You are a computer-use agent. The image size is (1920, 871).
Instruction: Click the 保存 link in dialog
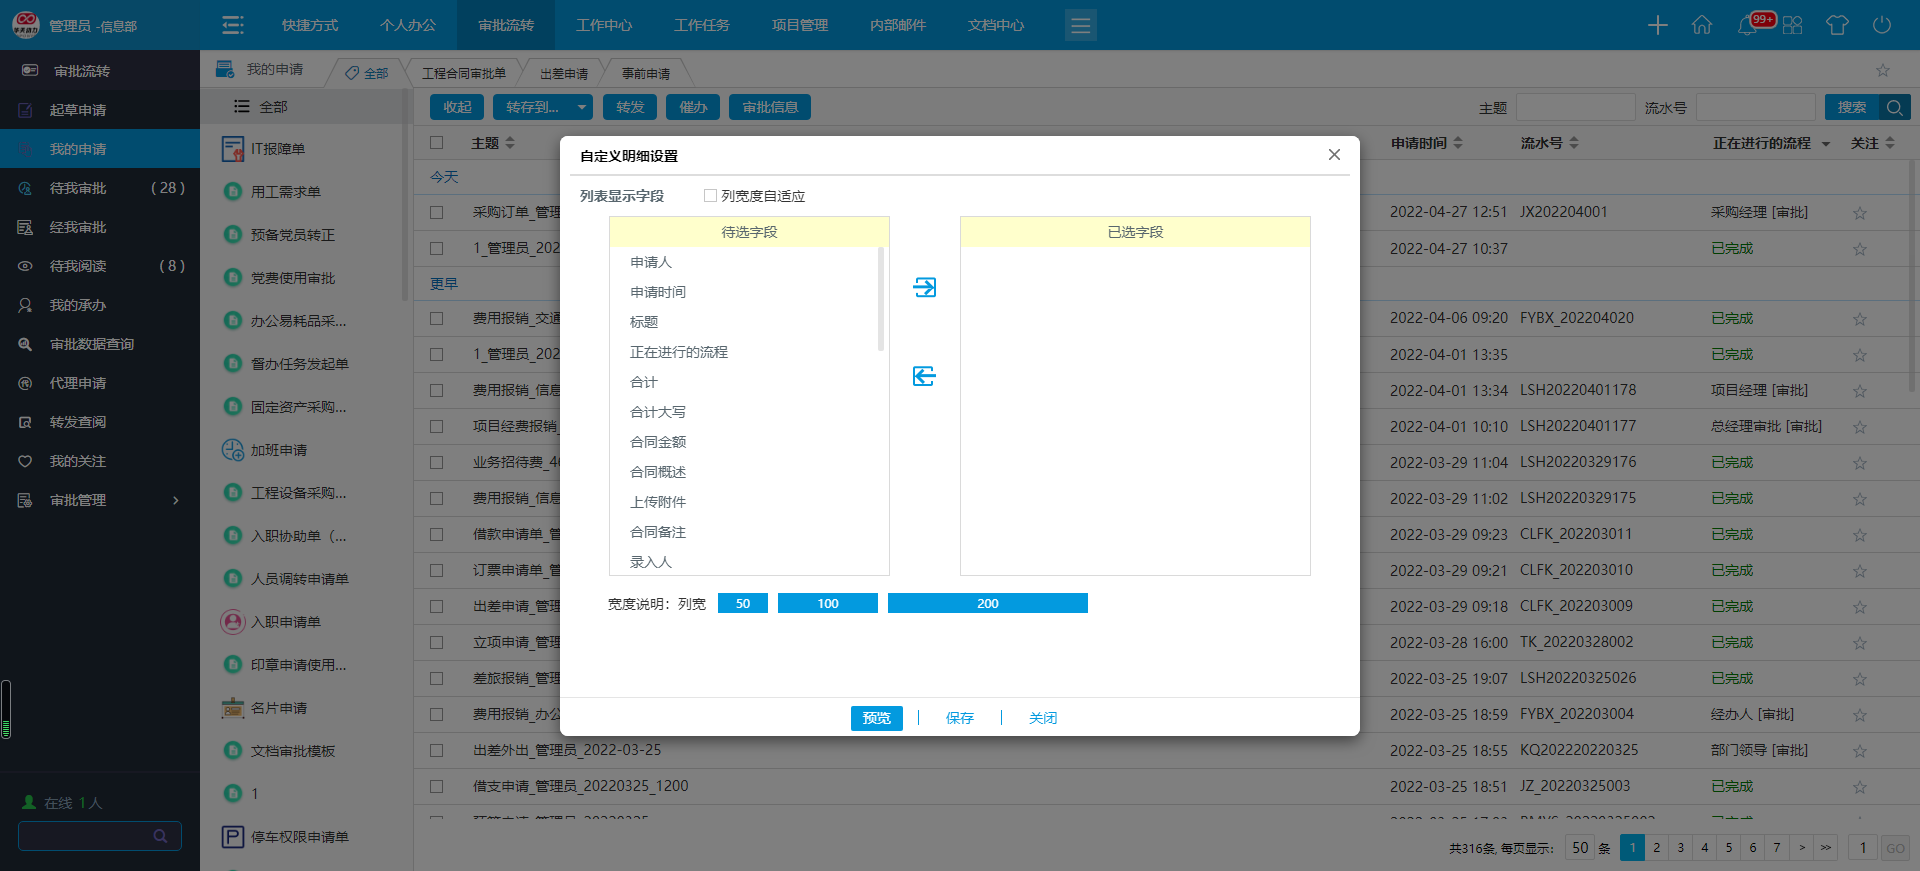tap(959, 718)
